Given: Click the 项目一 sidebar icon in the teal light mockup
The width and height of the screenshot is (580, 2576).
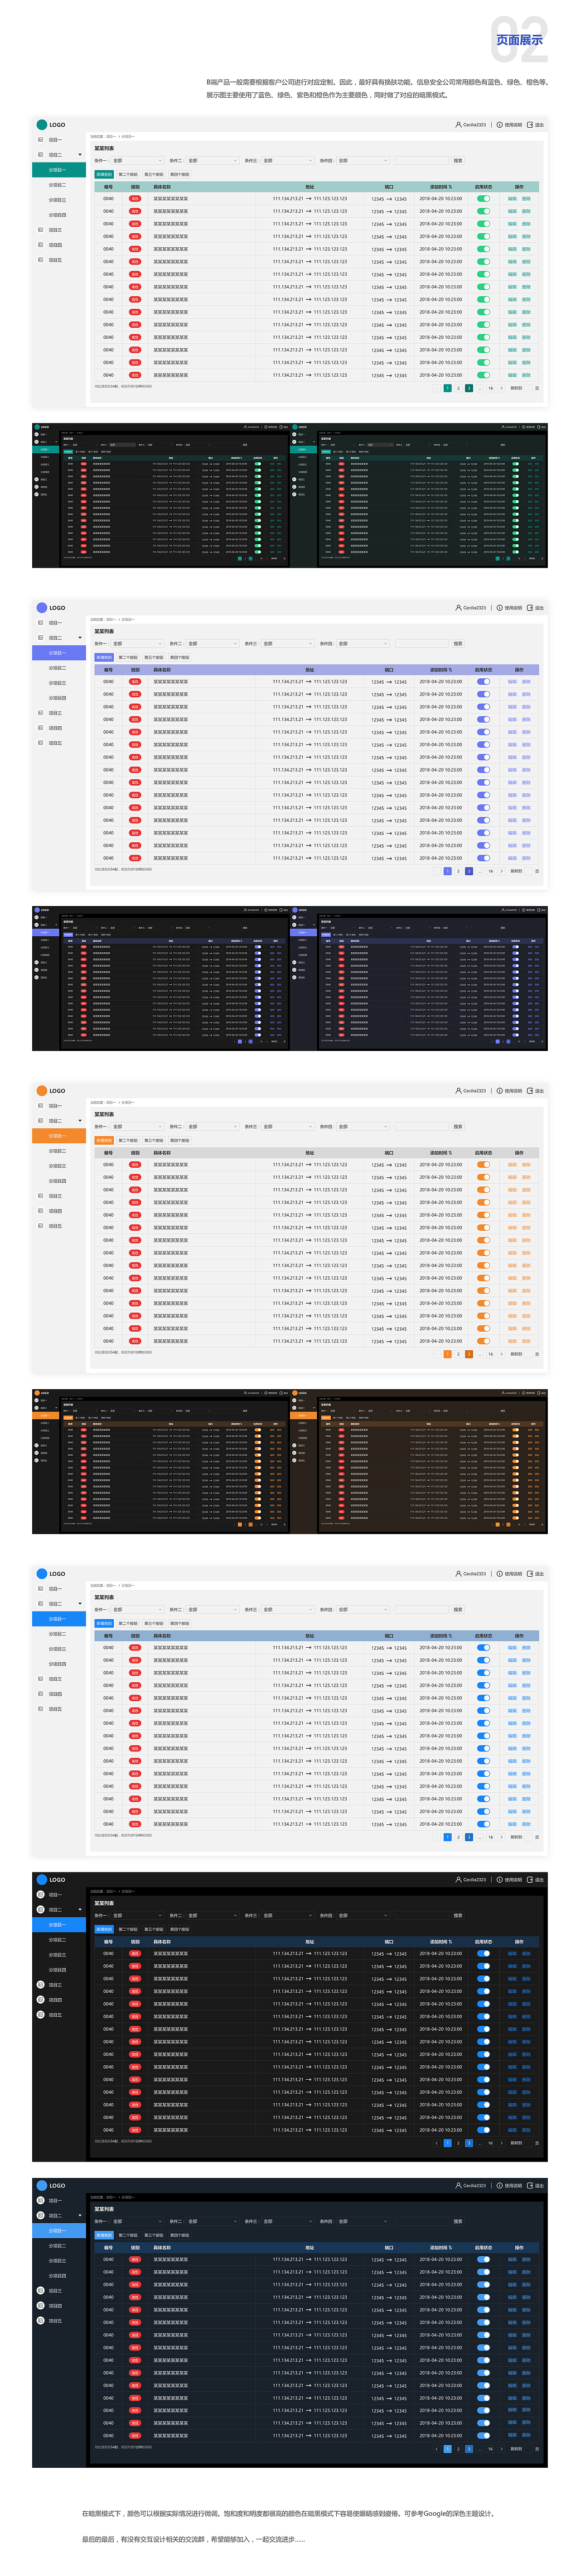Looking at the screenshot, I should tap(40, 140).
